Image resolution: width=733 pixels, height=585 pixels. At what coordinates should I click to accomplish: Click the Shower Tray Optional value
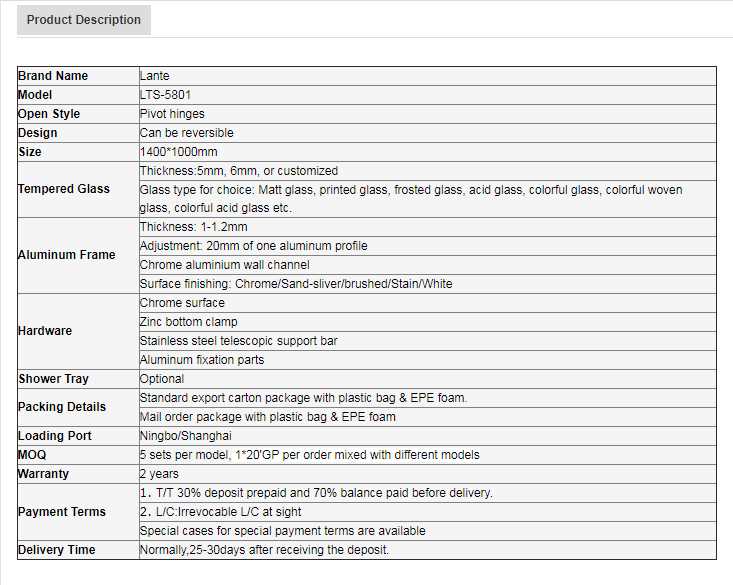(x=162, y=379)
